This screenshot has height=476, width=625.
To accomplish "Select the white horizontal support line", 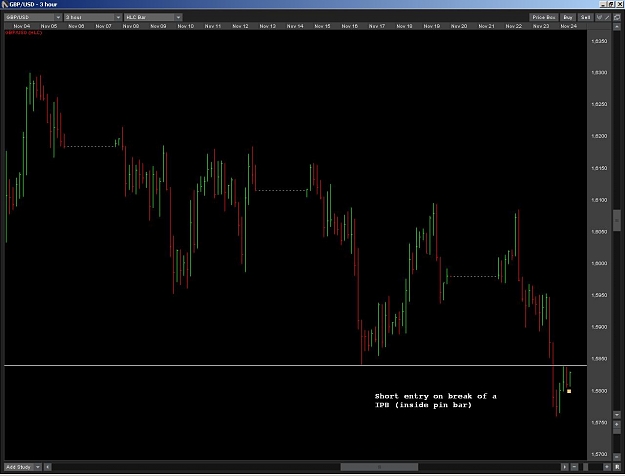I will click(x=295, y=365).
